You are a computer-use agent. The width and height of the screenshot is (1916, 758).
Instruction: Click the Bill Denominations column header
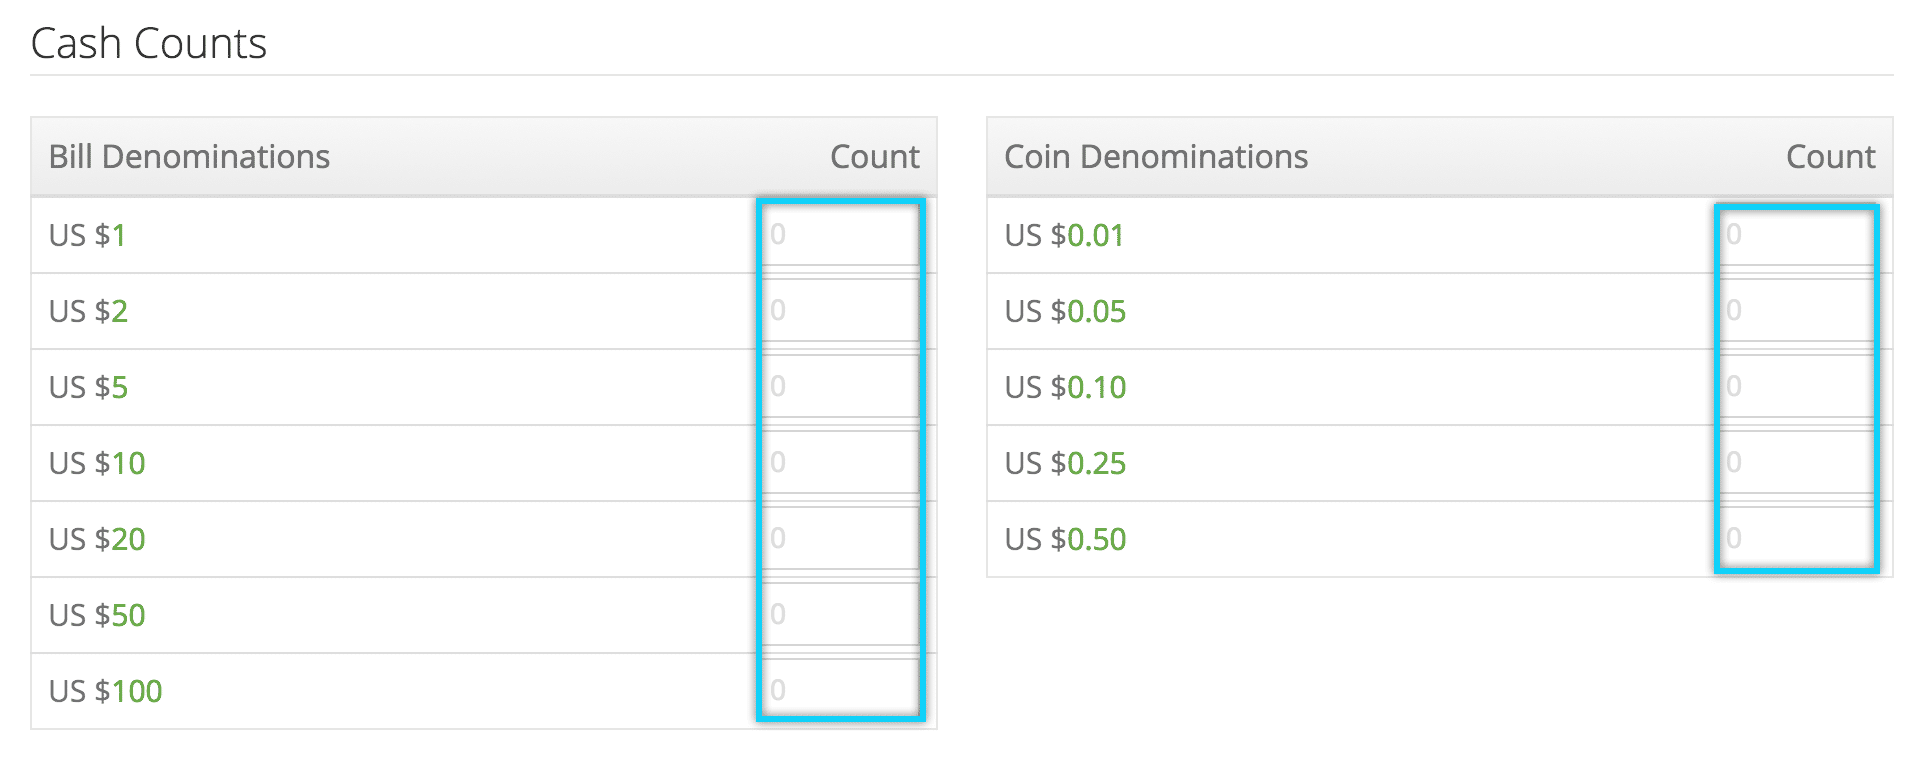[x=189, y=157]
